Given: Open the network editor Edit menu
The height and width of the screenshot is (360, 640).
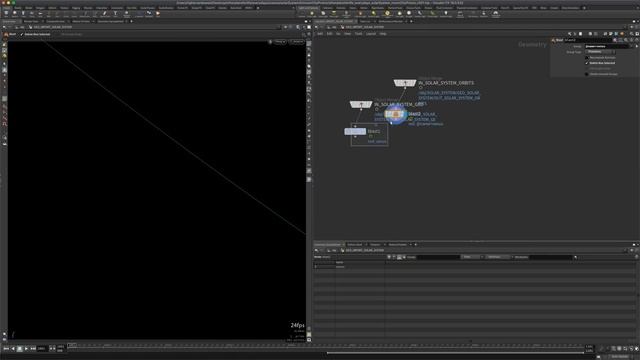Looking at the screenshot, I should (329, 34).
